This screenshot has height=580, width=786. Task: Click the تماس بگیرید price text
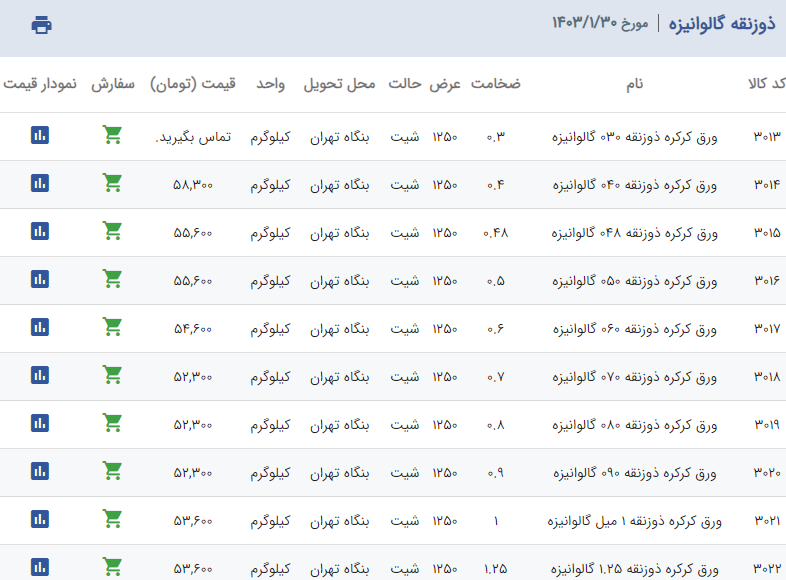pos(193,136)
